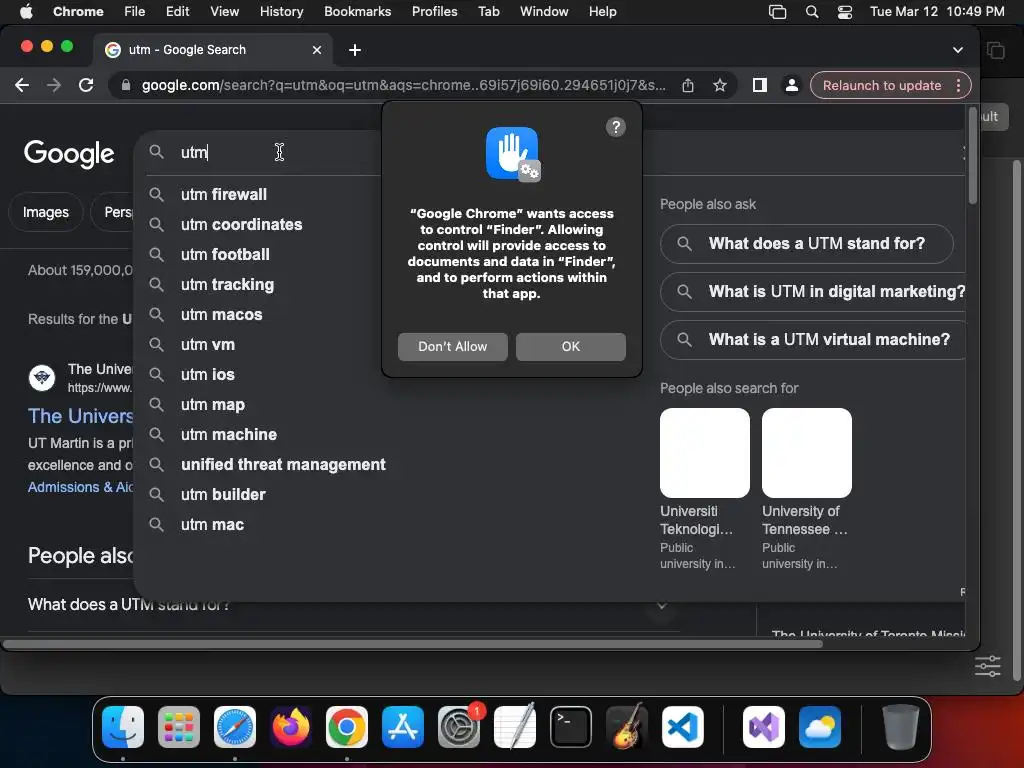The height and width of the screenshot is (768, 1024).
Task: Click OK in the permission dialog
Action: (571, 347)
